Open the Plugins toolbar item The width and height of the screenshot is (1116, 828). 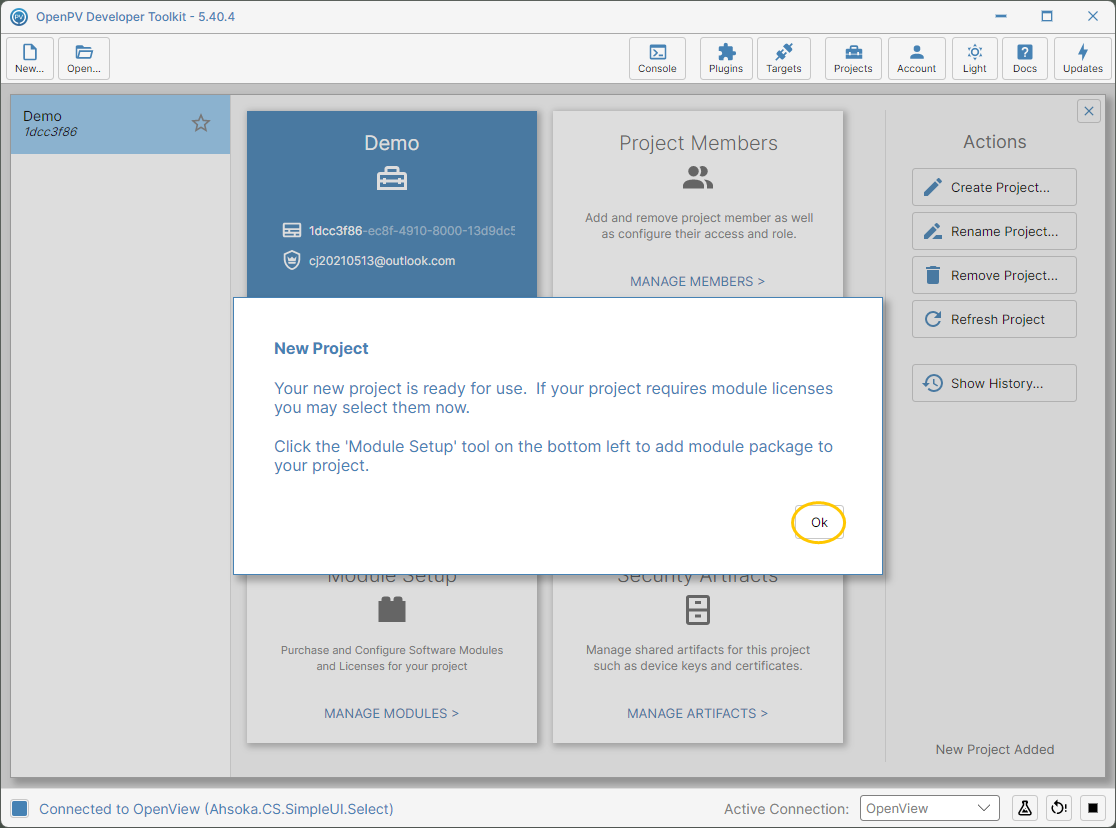(x=726, y=58)
